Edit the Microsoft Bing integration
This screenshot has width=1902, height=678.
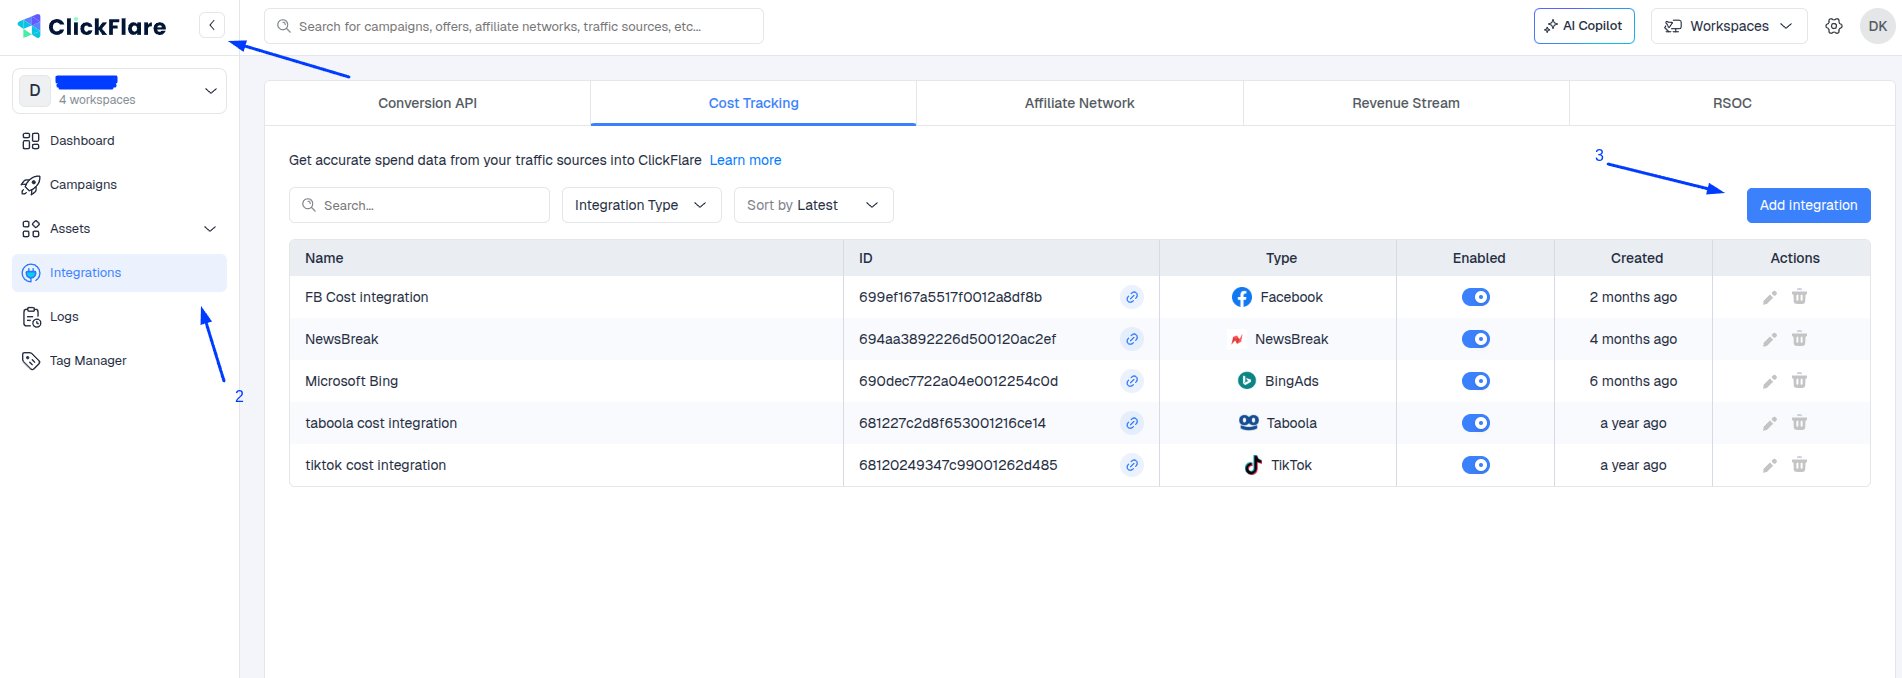(x=1769, y=381)
